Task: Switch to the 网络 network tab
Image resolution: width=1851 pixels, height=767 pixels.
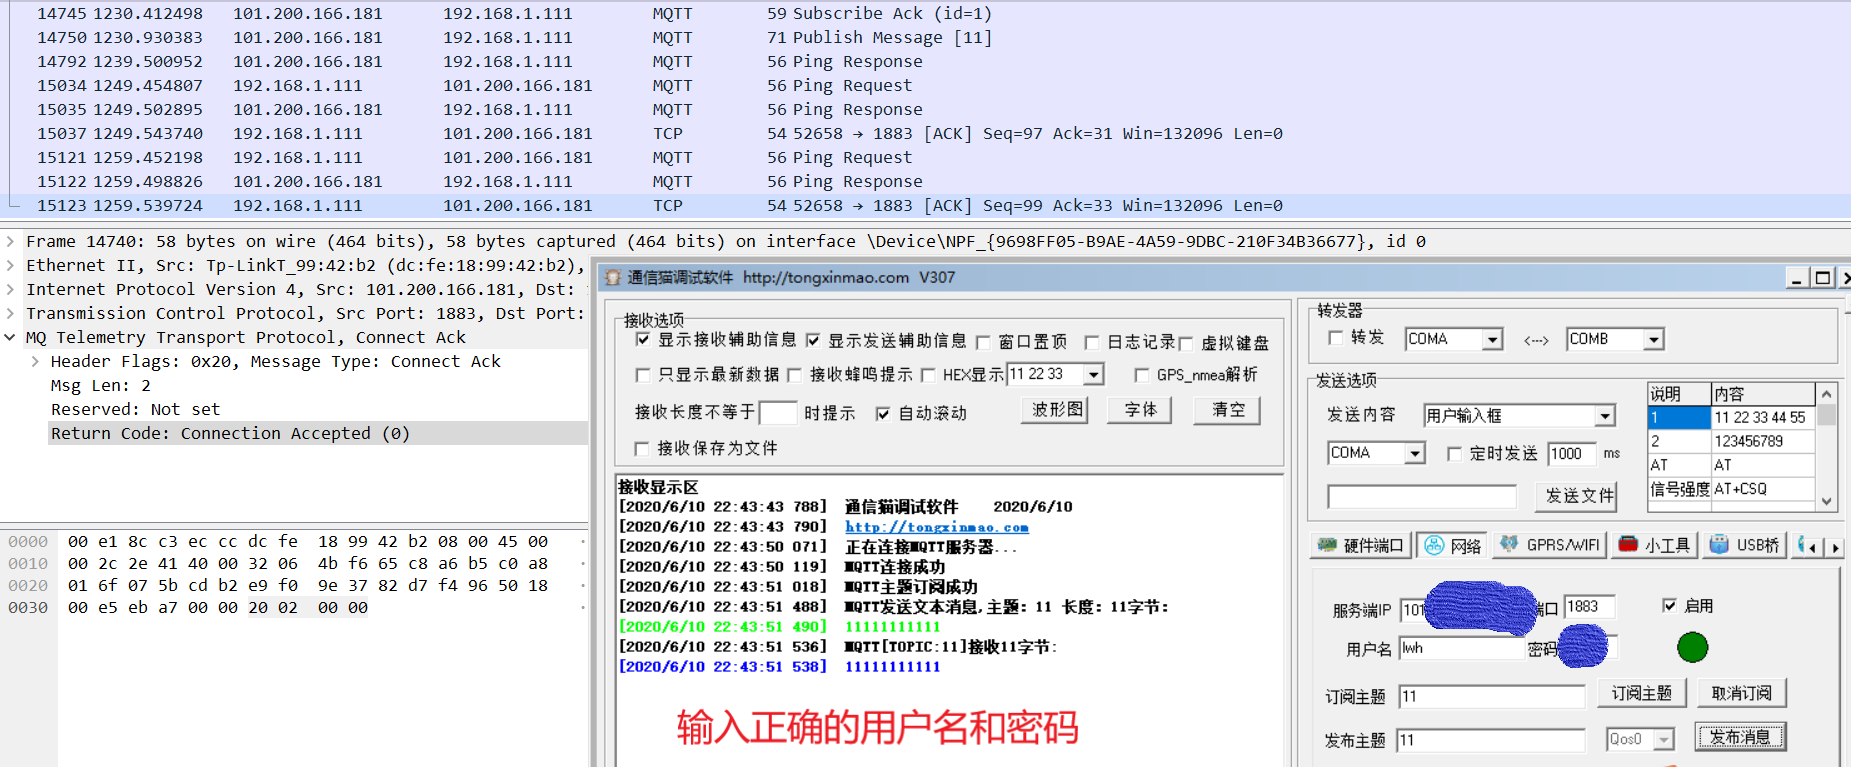Action: [1452, 545]
